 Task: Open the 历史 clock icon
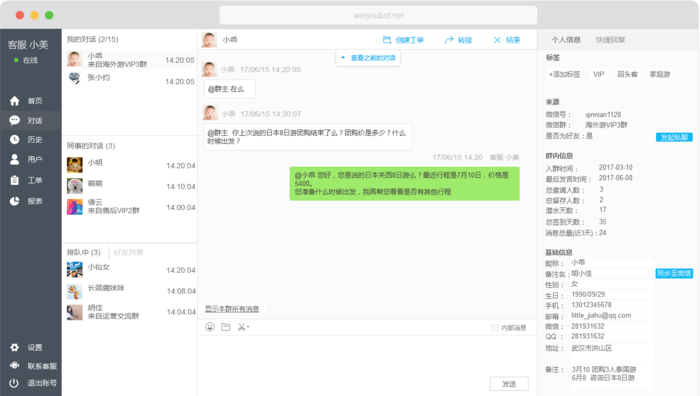15,140
